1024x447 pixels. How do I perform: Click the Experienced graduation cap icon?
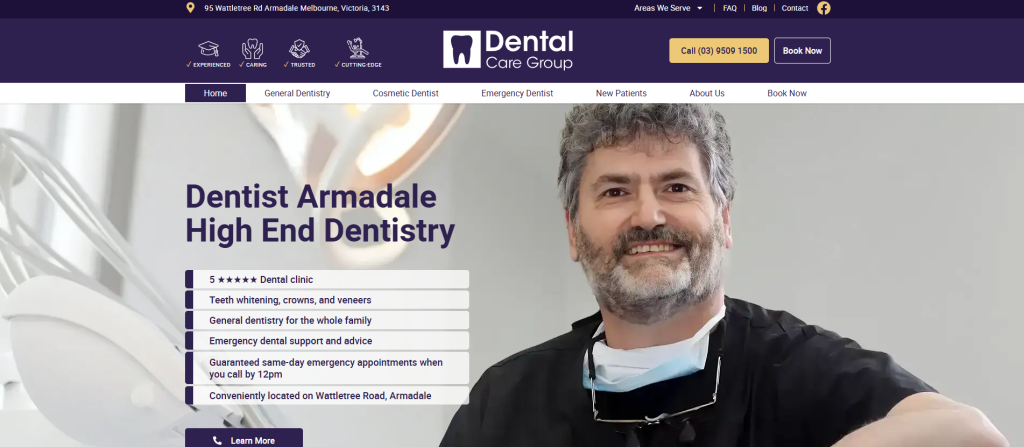click(208, 48)
